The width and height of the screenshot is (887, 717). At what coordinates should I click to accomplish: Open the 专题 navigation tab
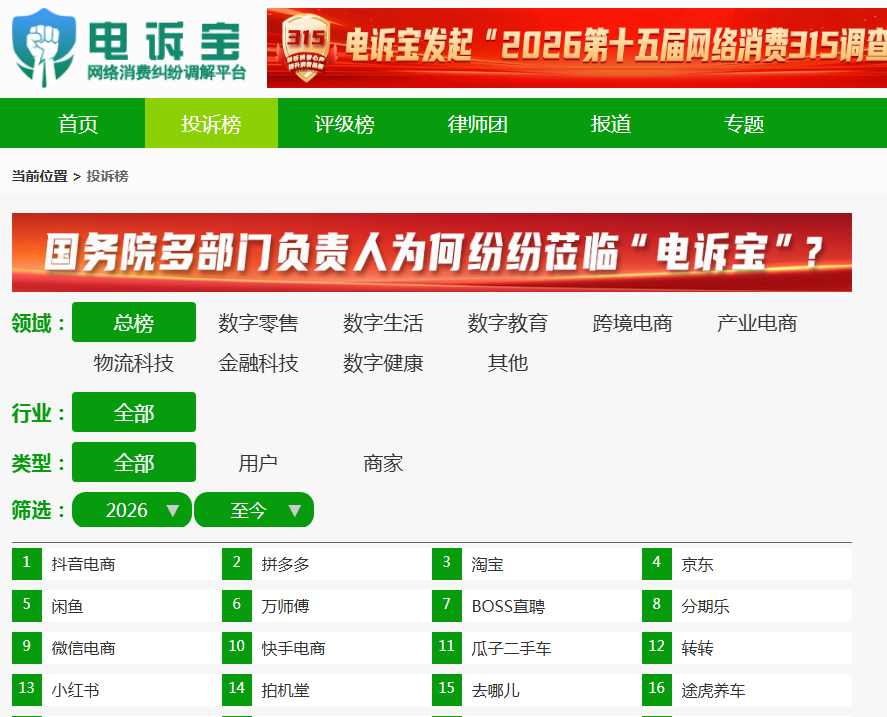[744, 123]
